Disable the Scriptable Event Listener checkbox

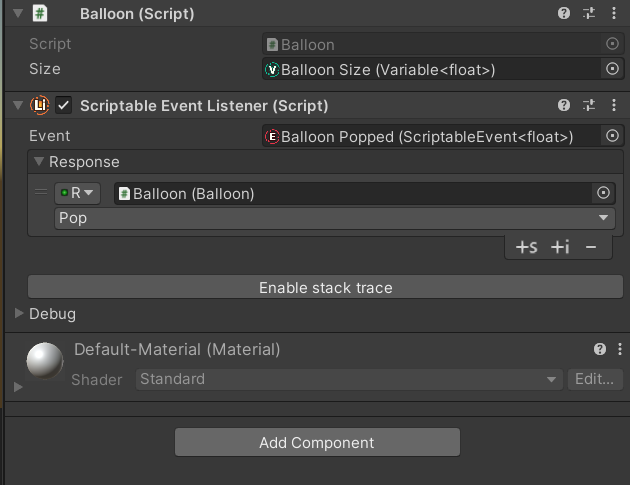(63, 105)
